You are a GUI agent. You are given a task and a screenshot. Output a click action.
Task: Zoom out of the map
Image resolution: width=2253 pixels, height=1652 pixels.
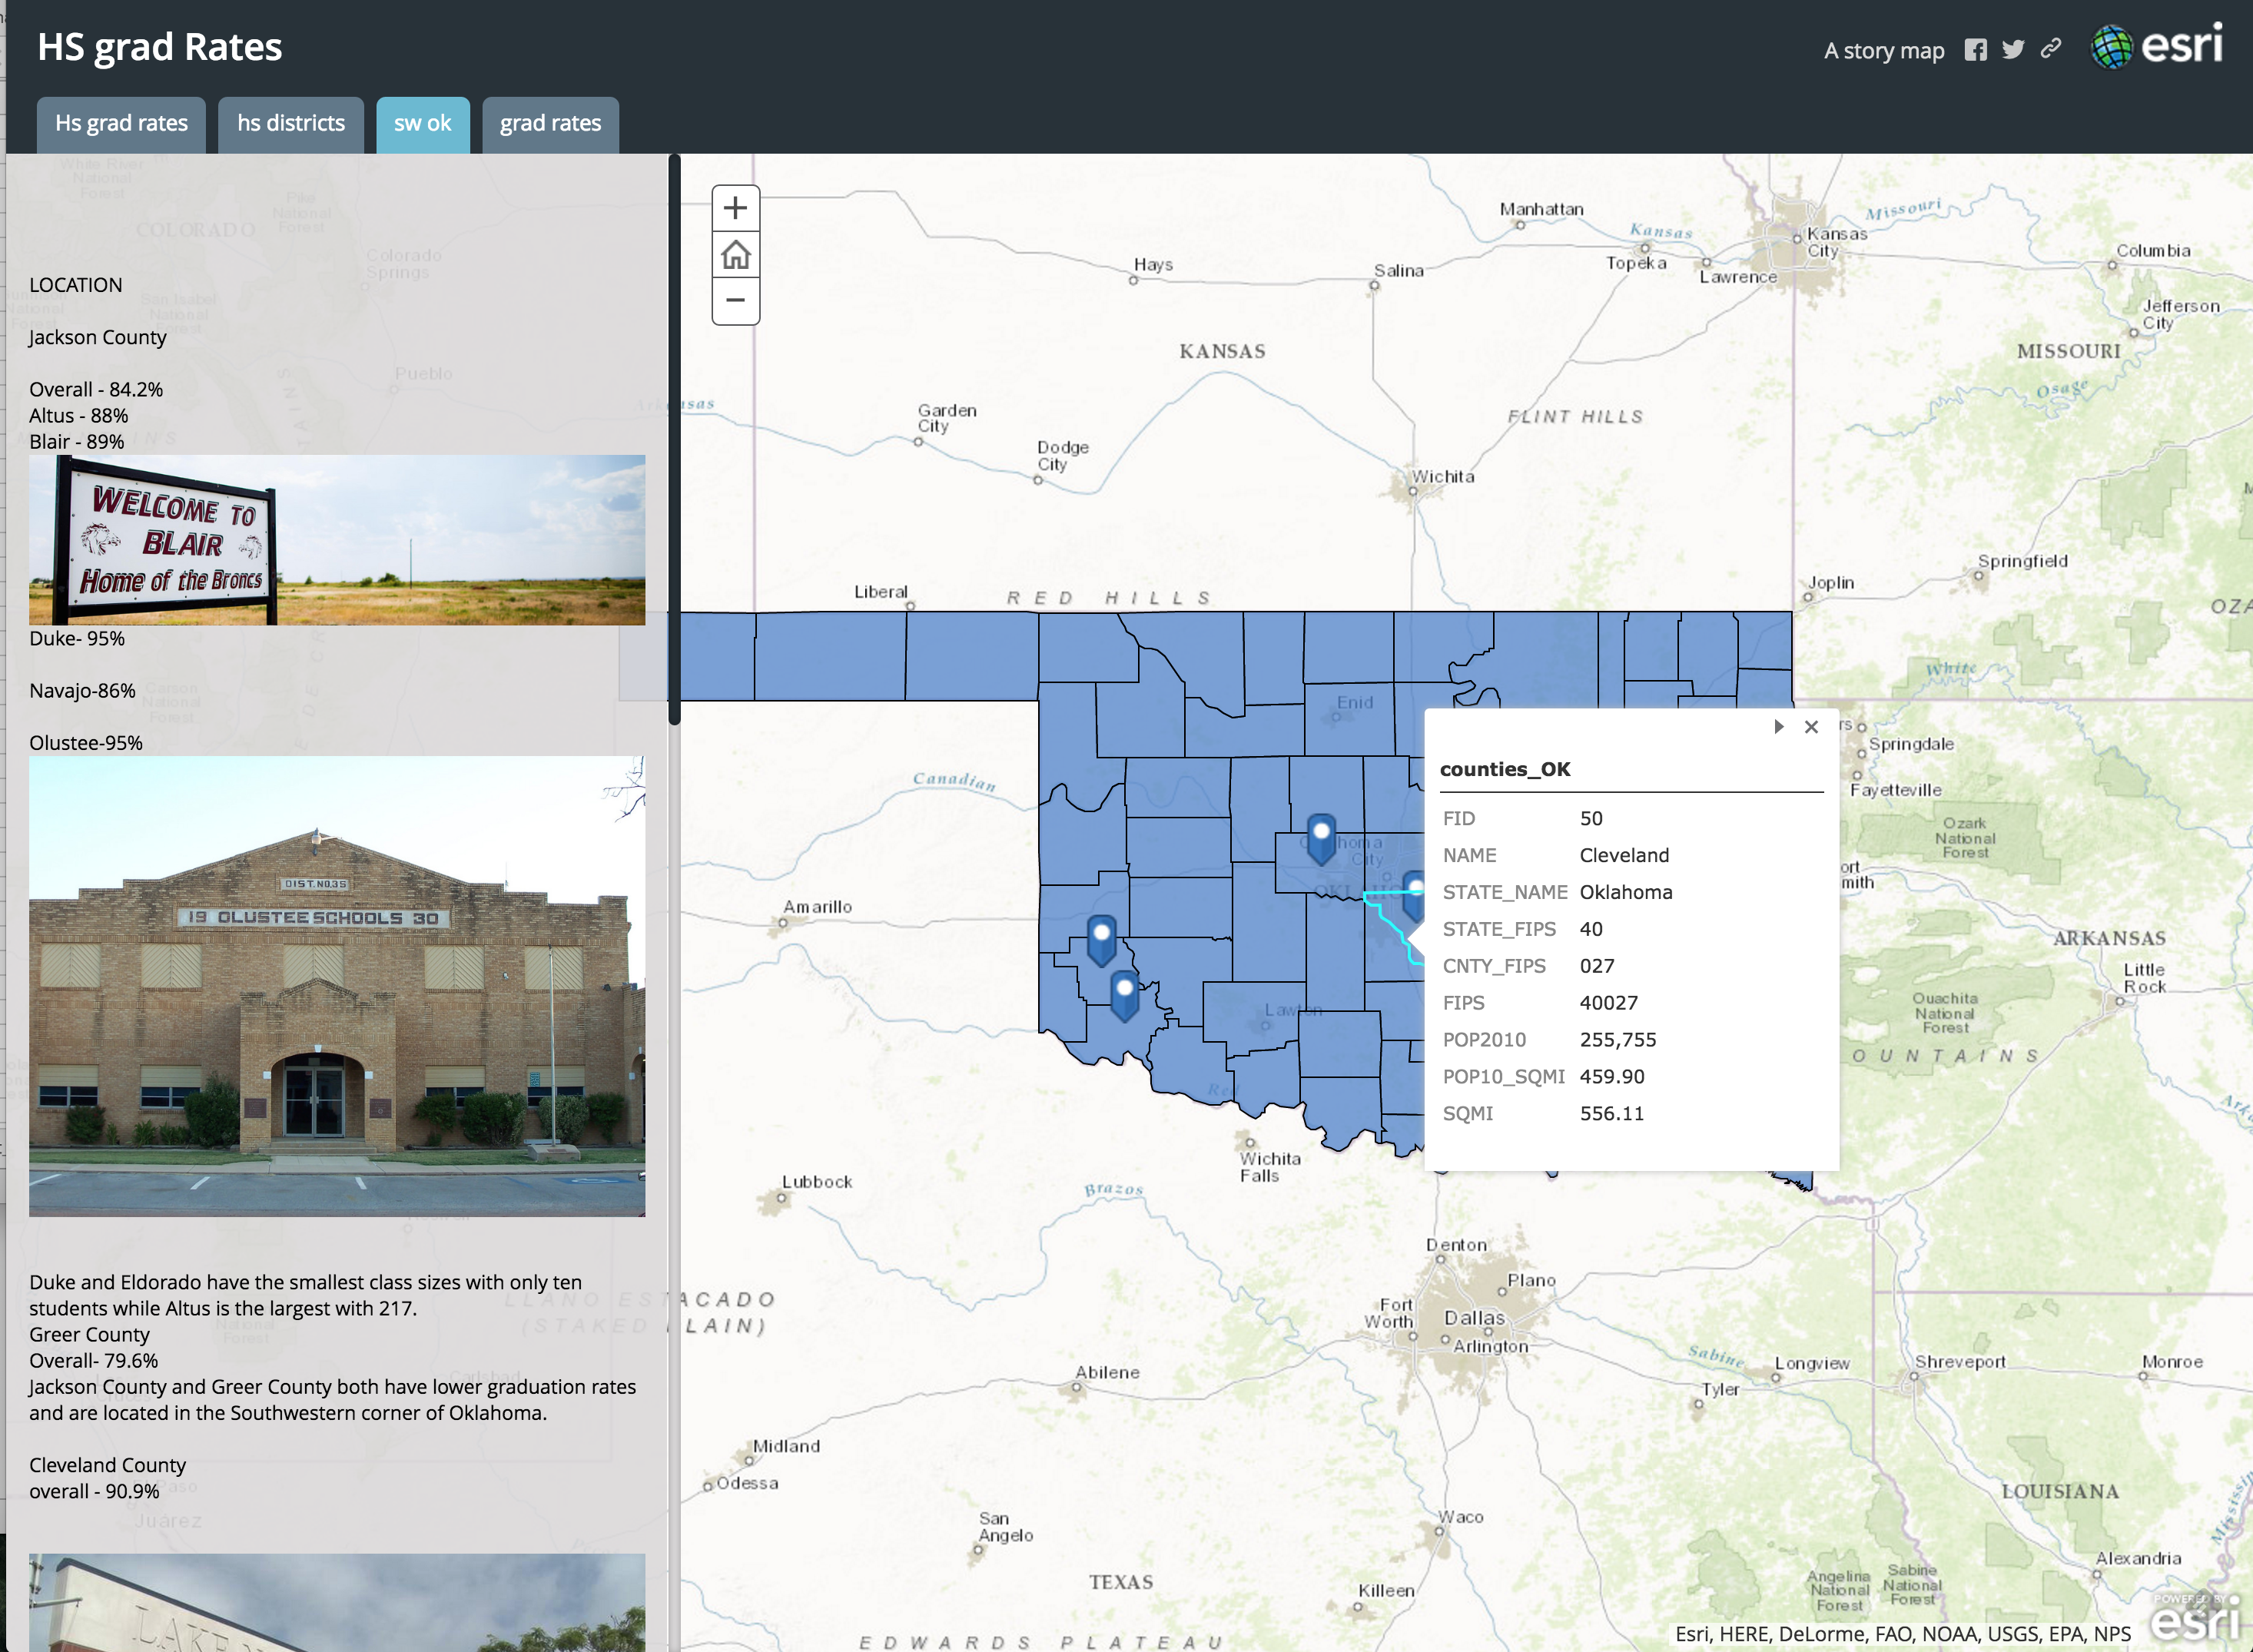pyautogui.click(x=735, y=300)
